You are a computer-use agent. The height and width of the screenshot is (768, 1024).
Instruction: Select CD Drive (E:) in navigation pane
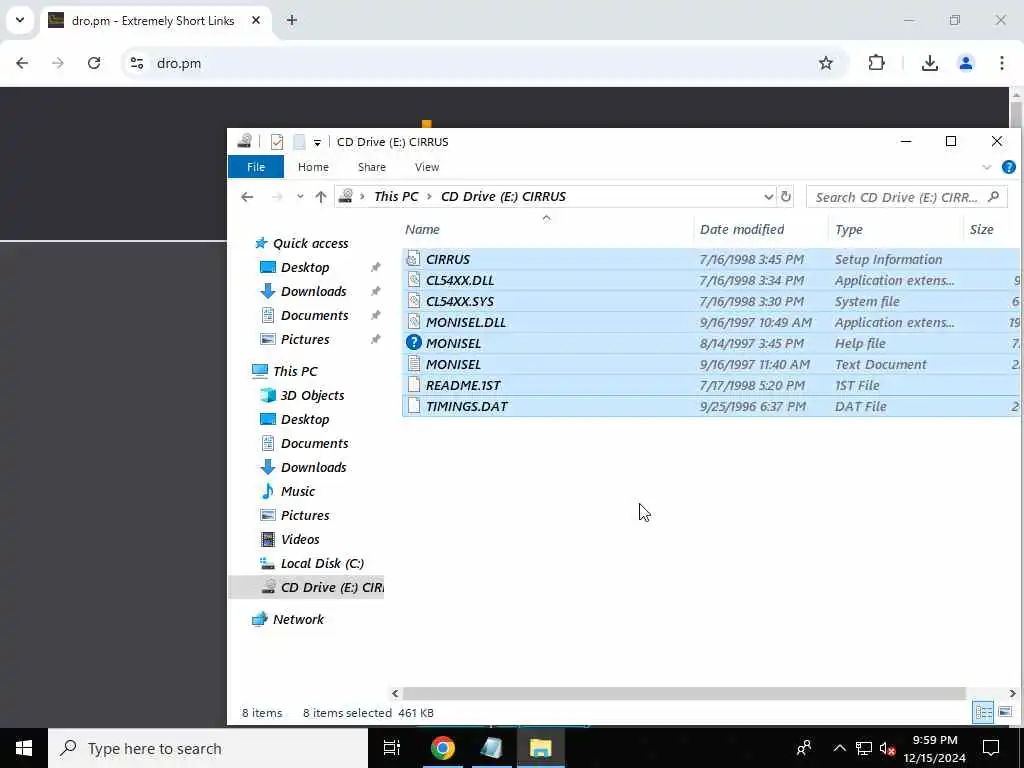click(x=306, y=587)
